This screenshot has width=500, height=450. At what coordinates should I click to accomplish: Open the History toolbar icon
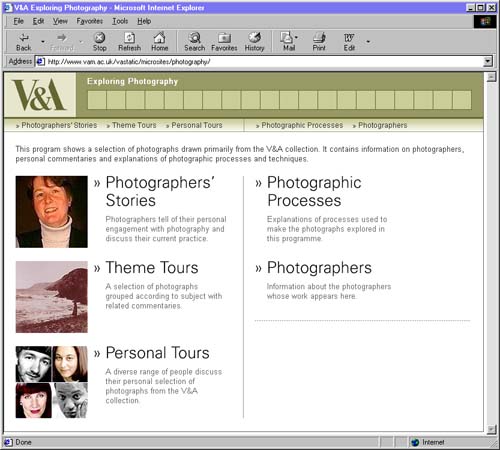(254, 38)
